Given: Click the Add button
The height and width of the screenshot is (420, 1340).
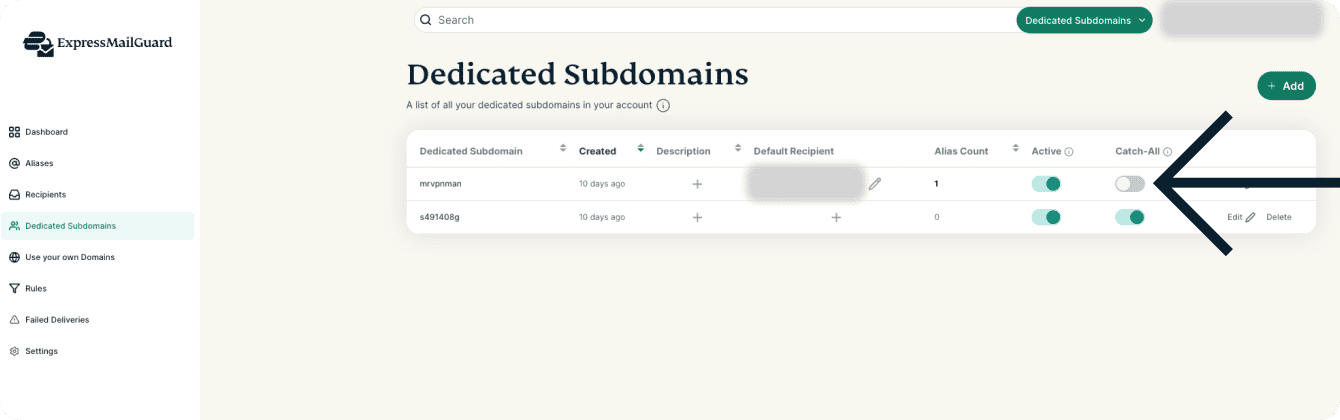Looking at the screenshot, I should pyautogui.click(x=1286, y=86).
